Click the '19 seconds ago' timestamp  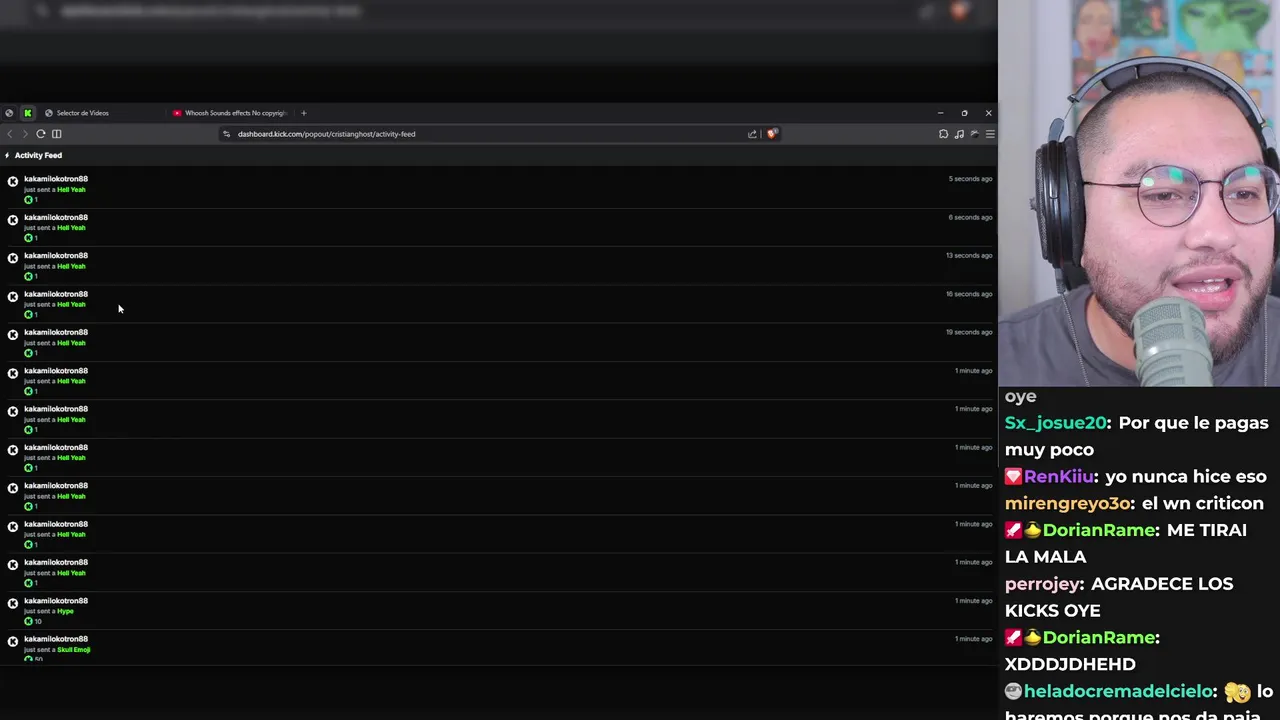tap(969, 332)
